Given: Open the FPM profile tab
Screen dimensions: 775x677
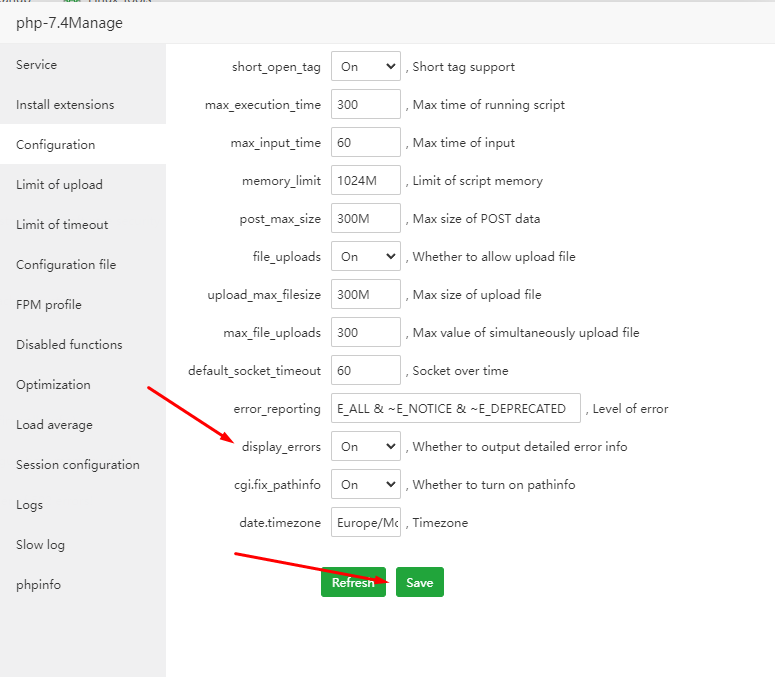Looking at the screenshot, I should pos(49,305).
